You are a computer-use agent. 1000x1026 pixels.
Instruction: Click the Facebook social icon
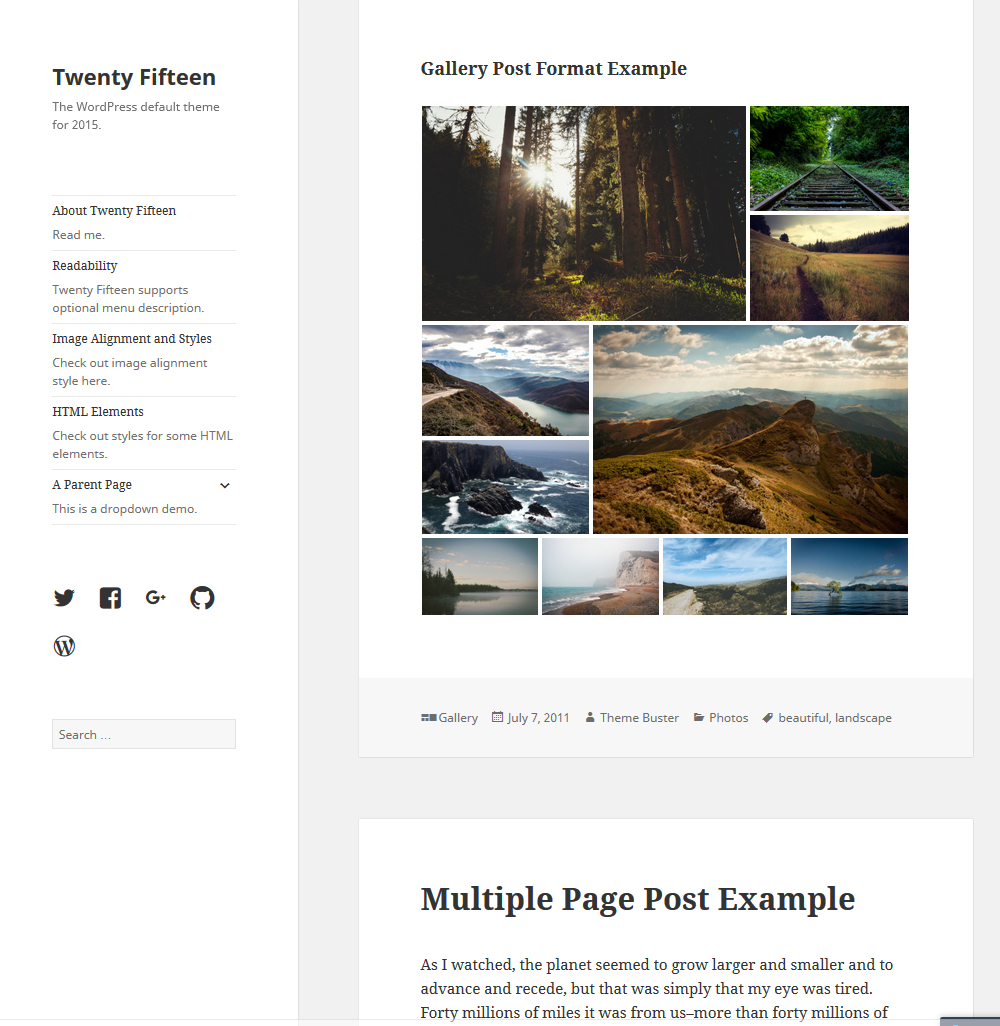(x=110, y=598)
